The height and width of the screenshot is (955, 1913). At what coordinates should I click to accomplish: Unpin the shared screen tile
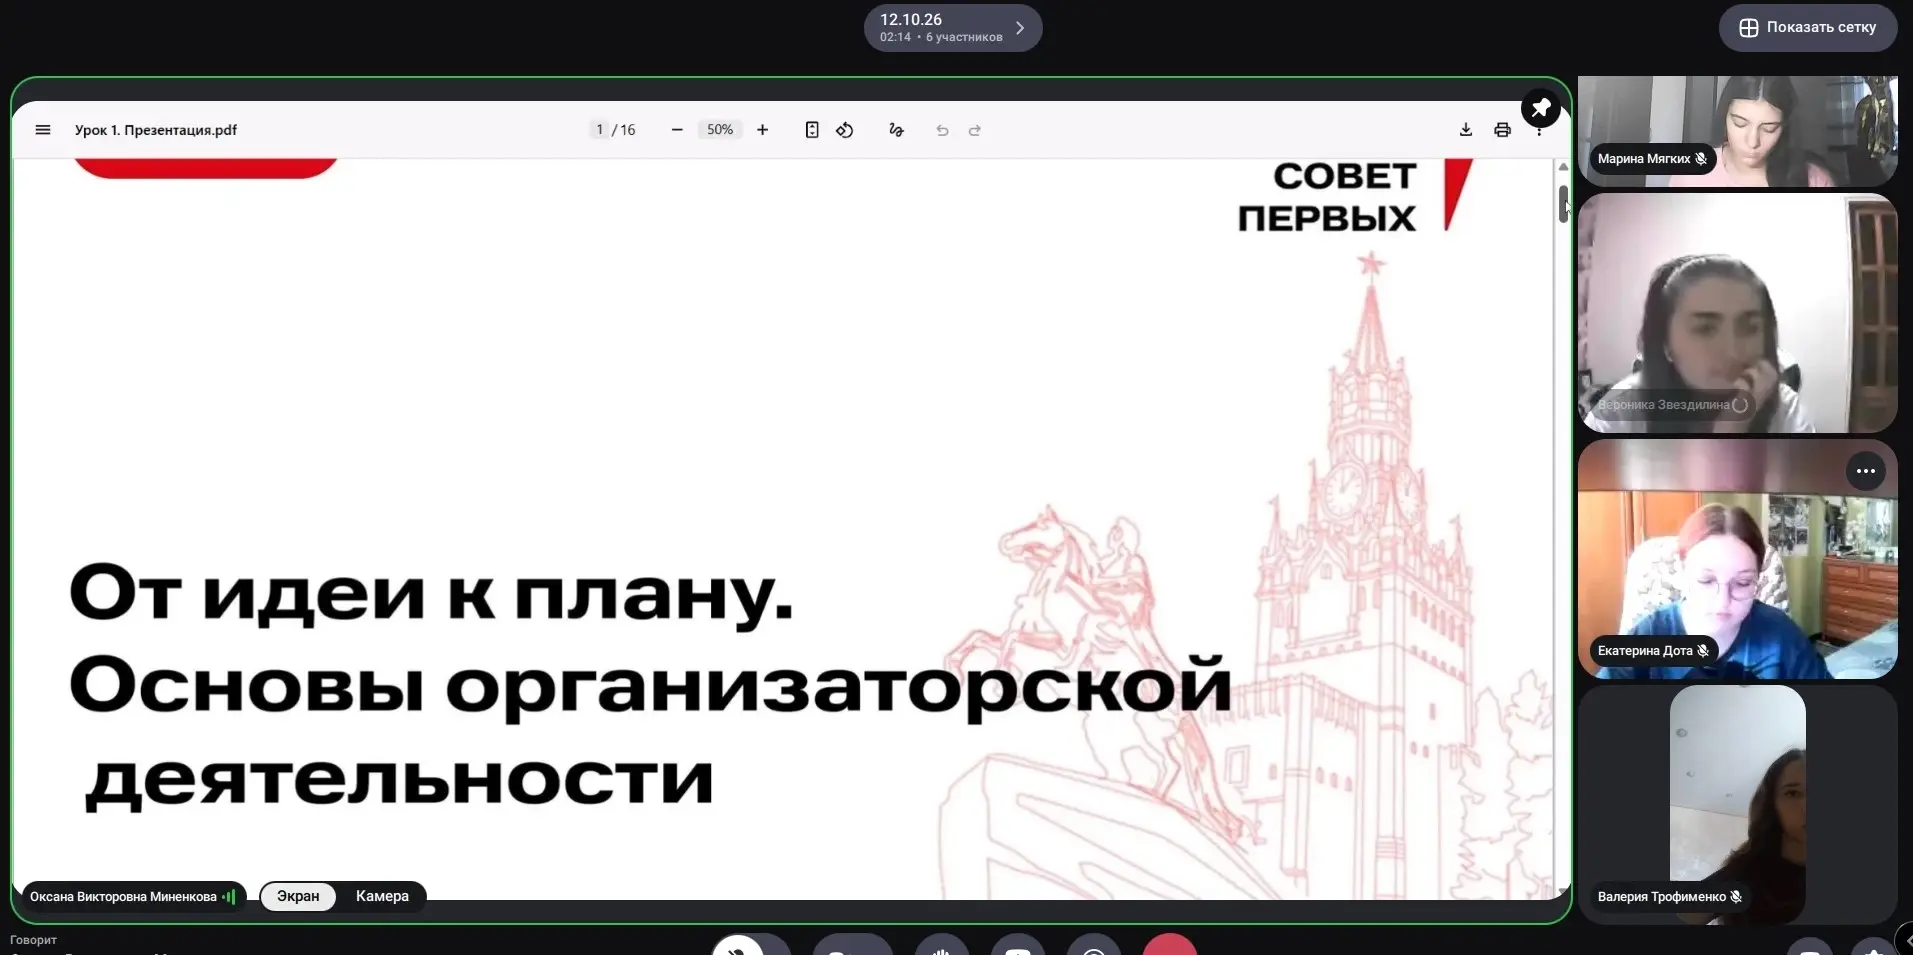pos(1541,107)
